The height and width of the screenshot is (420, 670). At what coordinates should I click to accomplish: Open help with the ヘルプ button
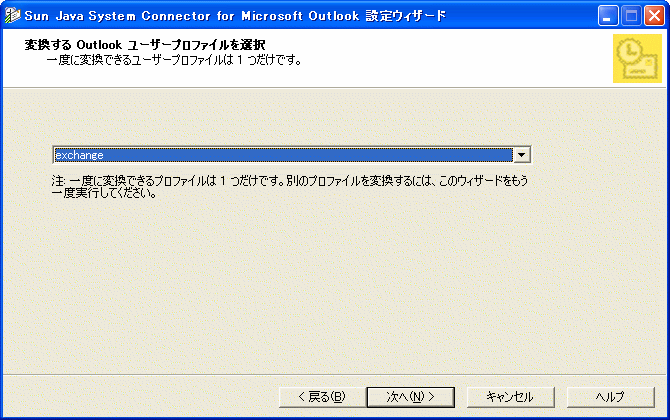tap(611, 397)
